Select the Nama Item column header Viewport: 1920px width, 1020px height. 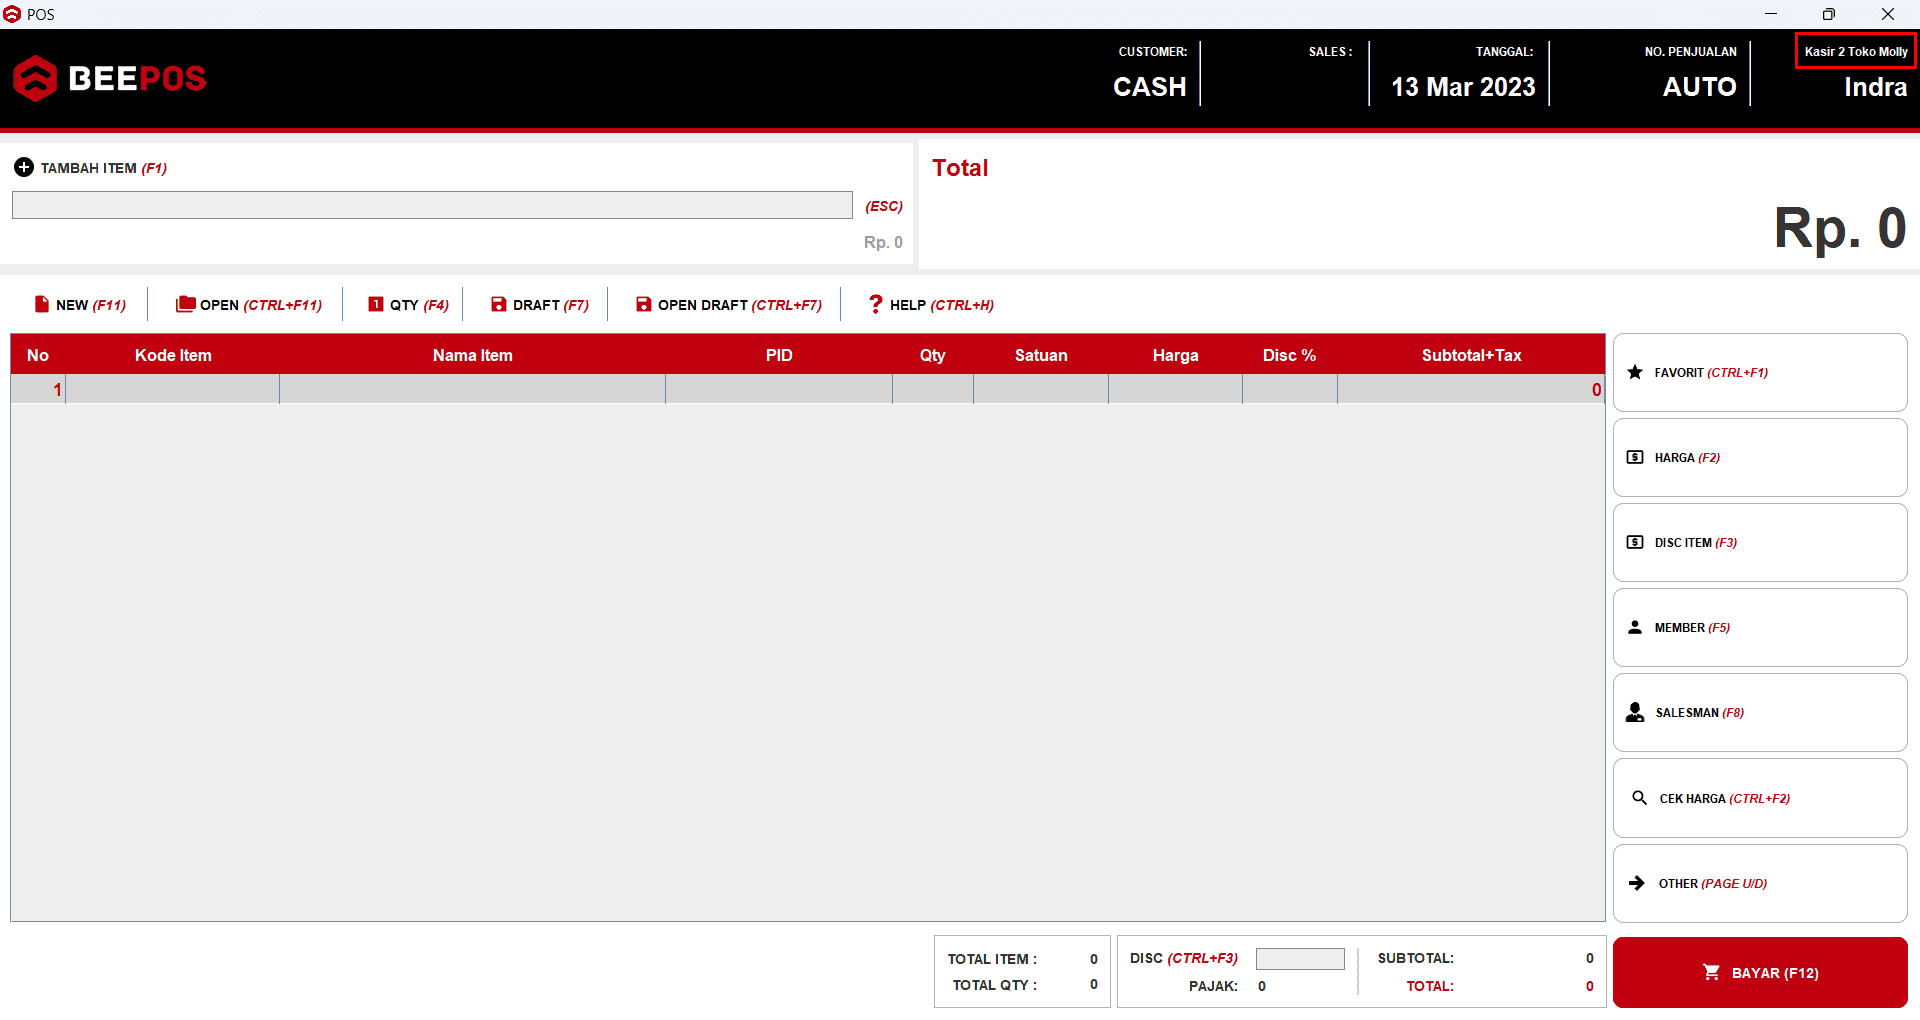[x=472, y=355]
